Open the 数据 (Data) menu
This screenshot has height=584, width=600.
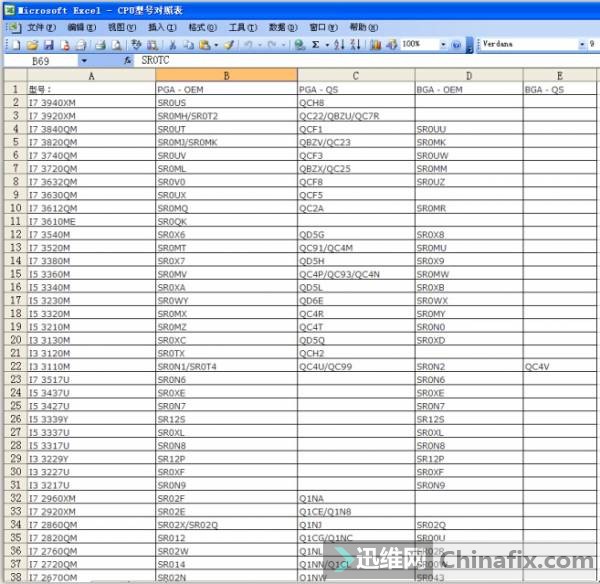point(283,28)
